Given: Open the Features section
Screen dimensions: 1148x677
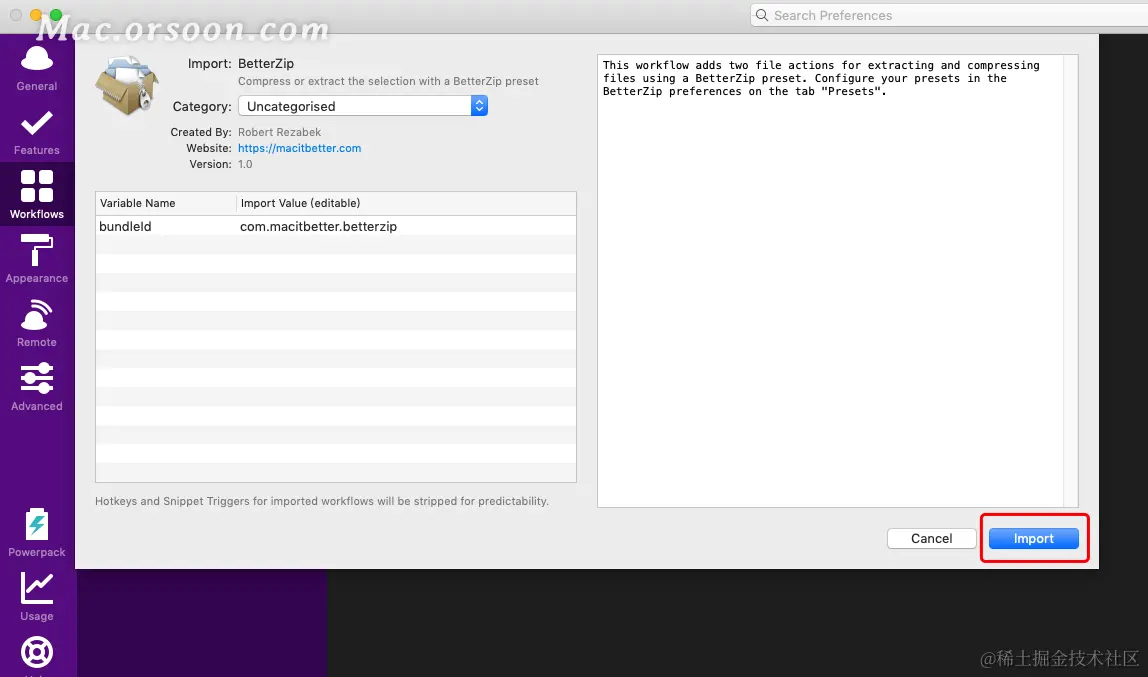Looking at the screenshot, I should click(x=37, y=132).
